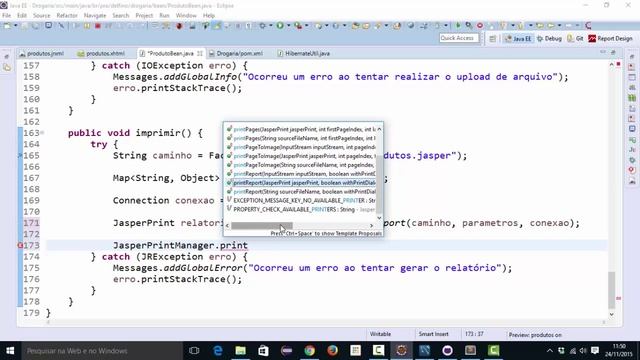Open the Action Center notification icon

tap(595, 351)
